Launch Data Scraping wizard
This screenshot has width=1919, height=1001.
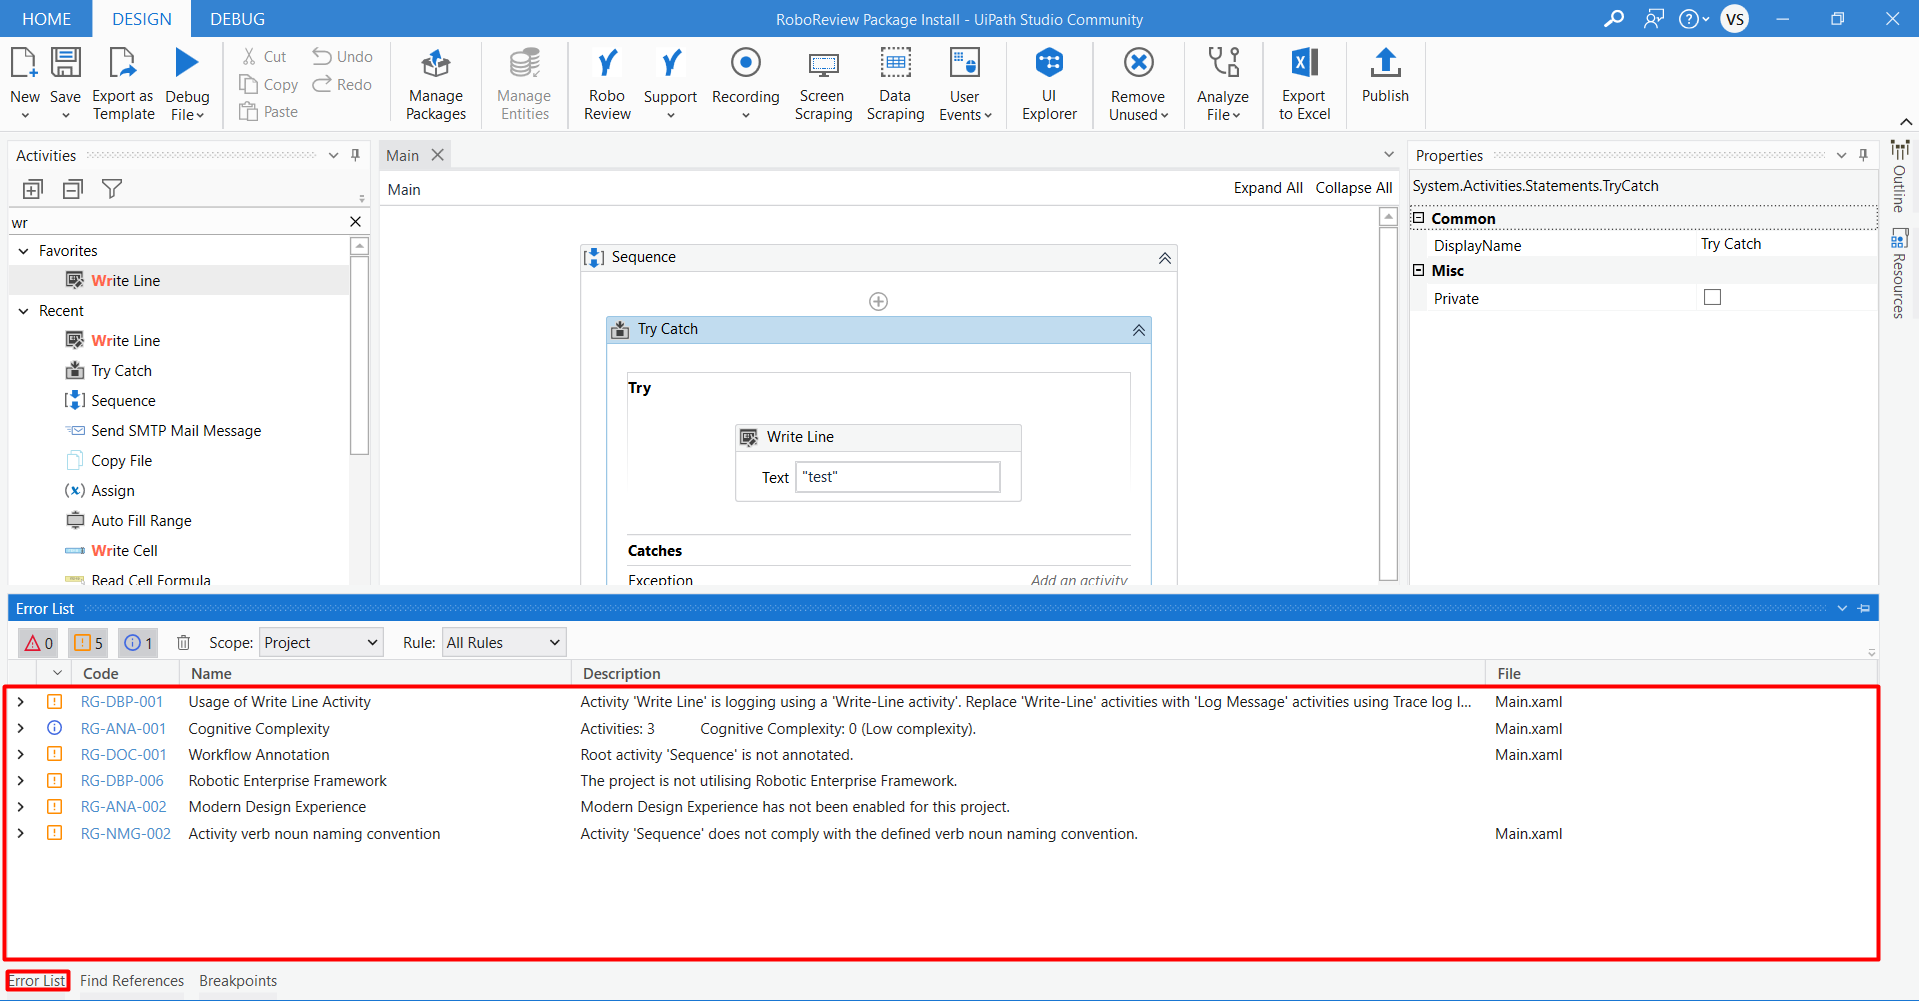click(895, 85)
